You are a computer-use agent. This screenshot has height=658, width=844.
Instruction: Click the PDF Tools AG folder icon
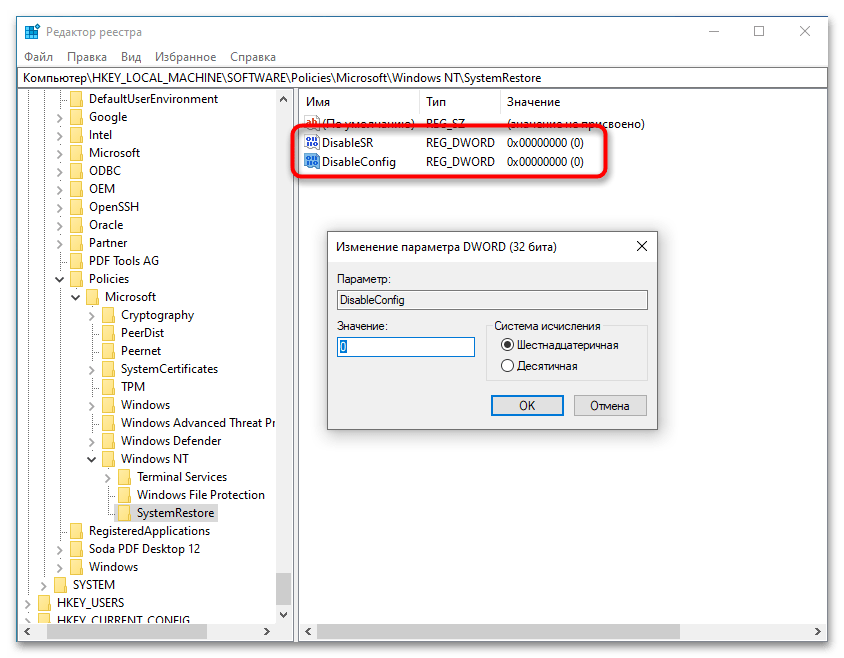tap(77, 261)
